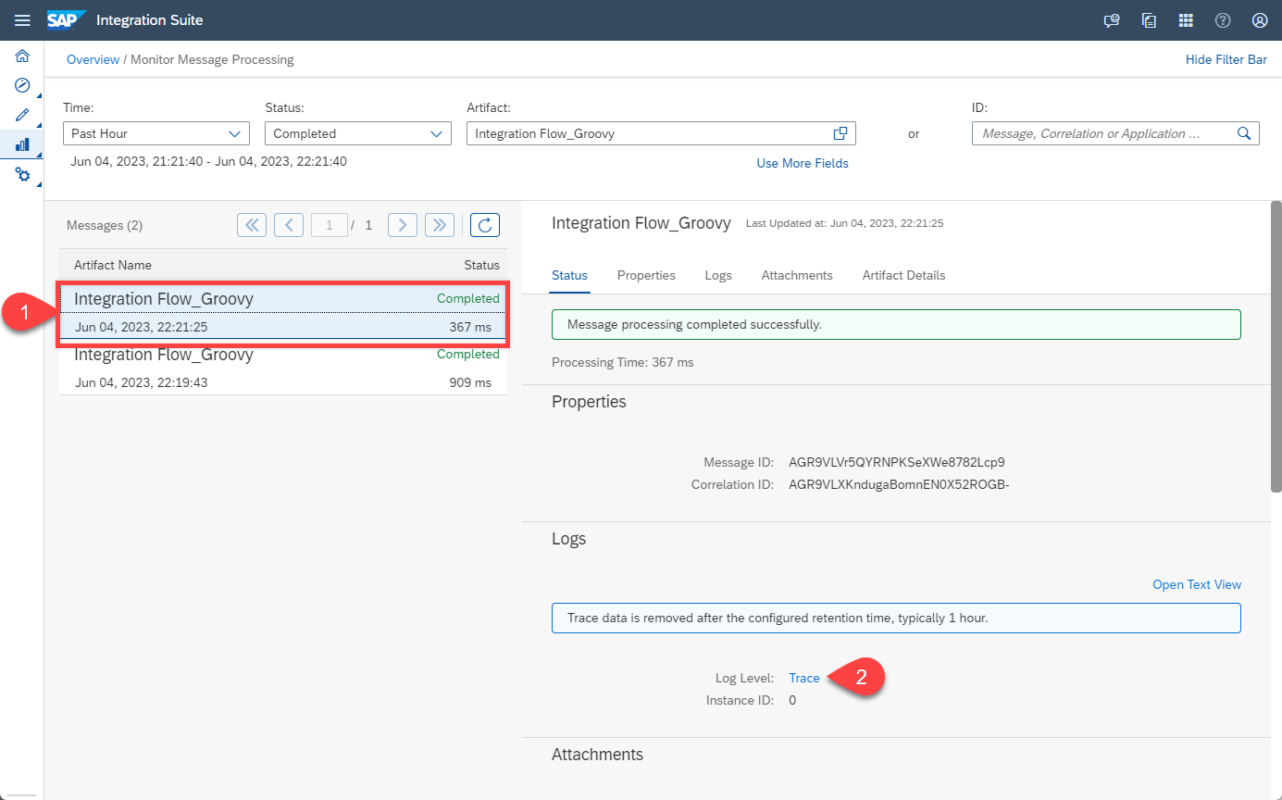Open the Home sidebar icon
Screen dimensions: 1282x800
pos(22,56)
